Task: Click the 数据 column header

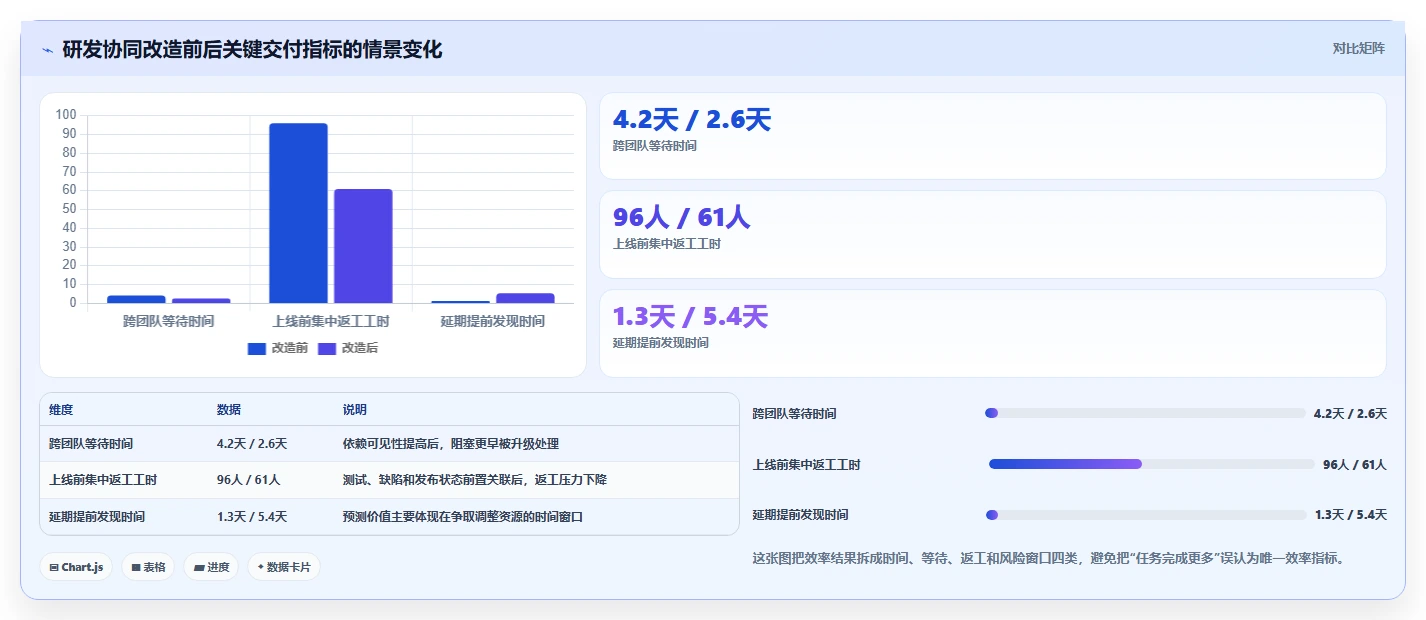Action: pos(229,410)
